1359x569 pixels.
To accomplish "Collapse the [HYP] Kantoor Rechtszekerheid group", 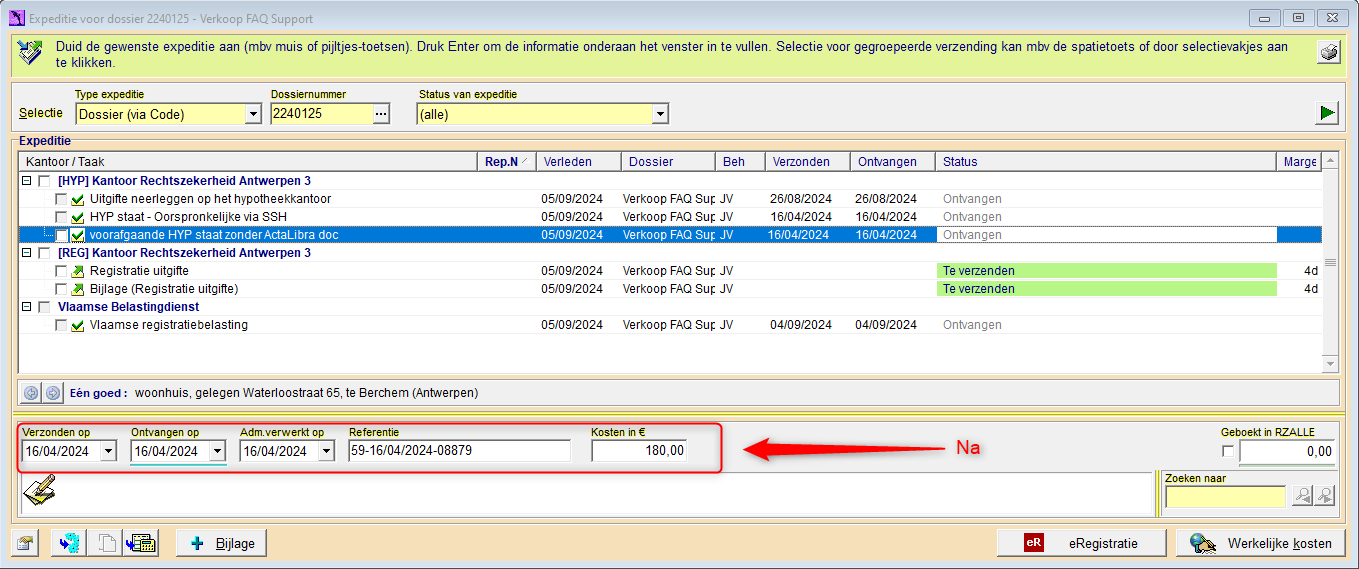I will click(26, 181).
